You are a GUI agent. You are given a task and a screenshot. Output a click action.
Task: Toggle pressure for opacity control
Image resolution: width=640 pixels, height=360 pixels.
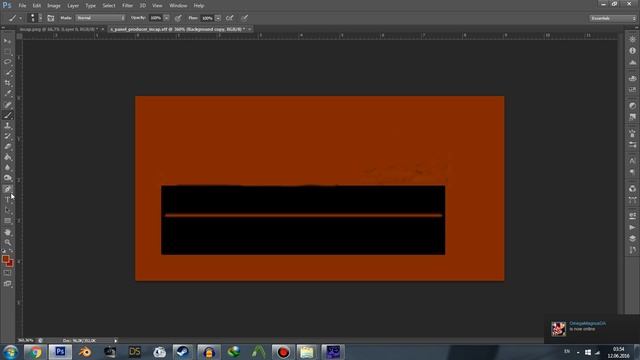178,18
